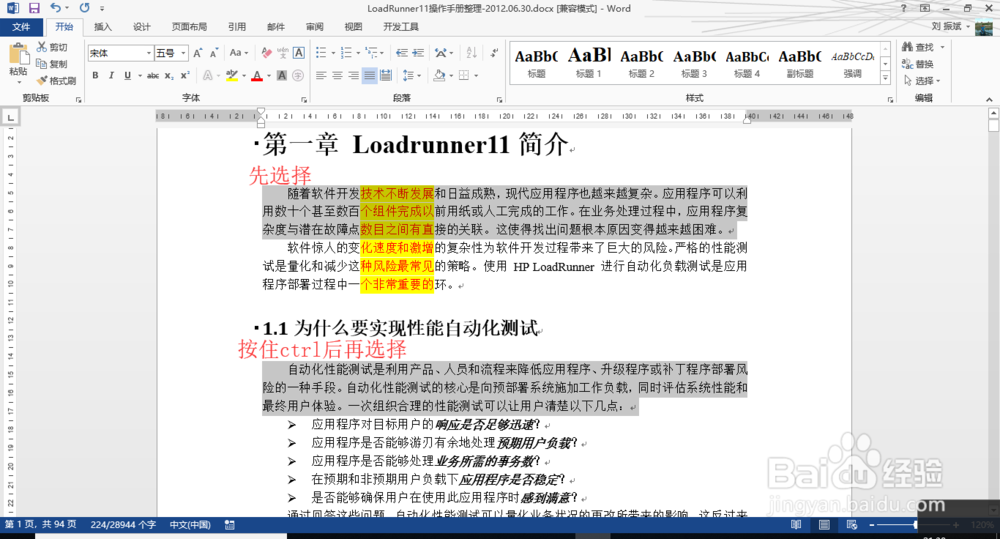Open the Font dialog launcher
The width and height of the screenshot is (1000, 539).
[304, 100]
